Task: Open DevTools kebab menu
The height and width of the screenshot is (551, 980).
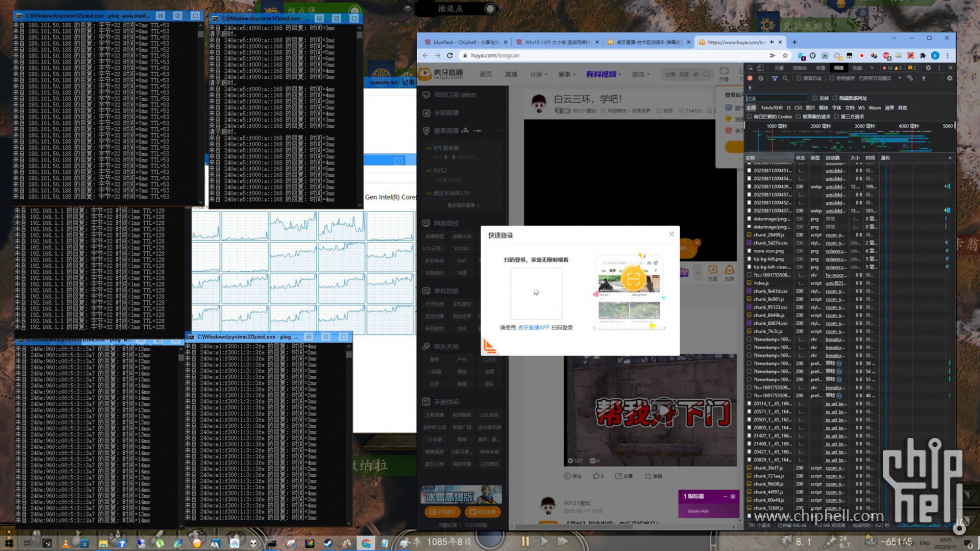Action: click(x=939, y=68)
